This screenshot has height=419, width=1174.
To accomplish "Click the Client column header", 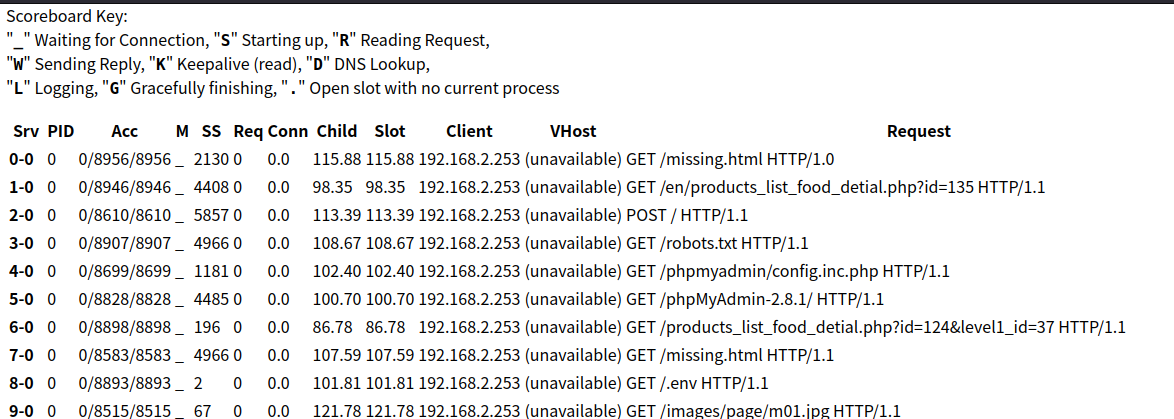I will 469,132.
